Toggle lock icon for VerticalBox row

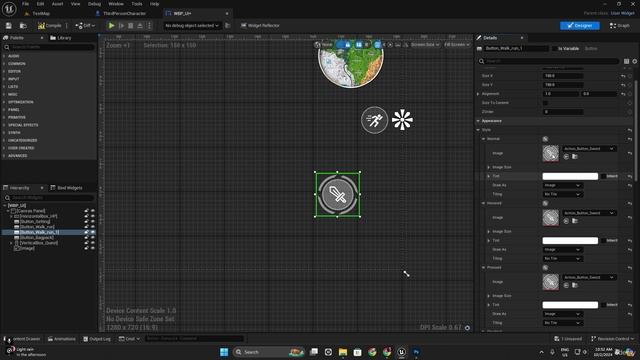click(x=87, y=243)
